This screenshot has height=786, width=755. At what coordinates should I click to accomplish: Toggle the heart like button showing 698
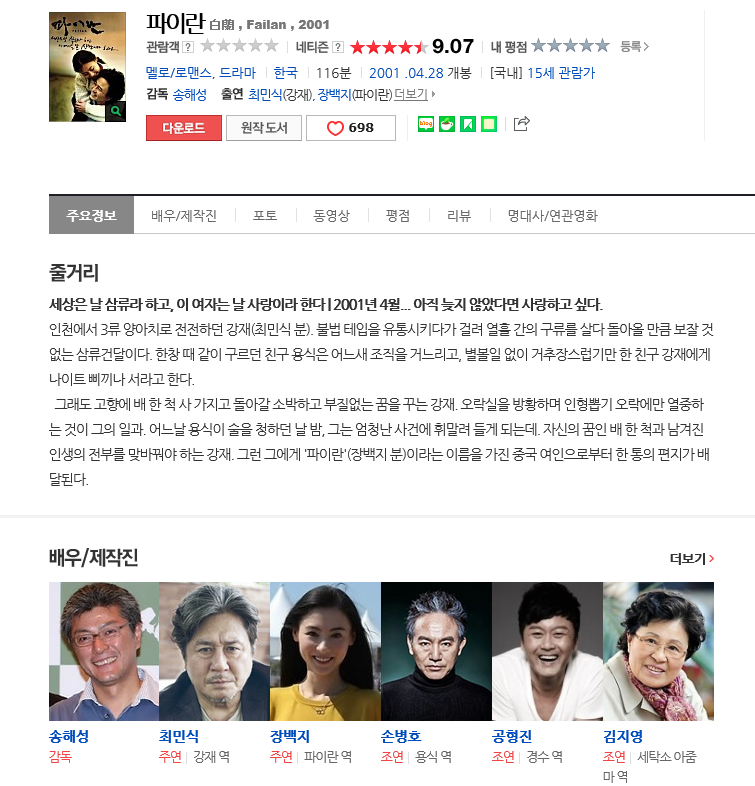click(351, 128)
